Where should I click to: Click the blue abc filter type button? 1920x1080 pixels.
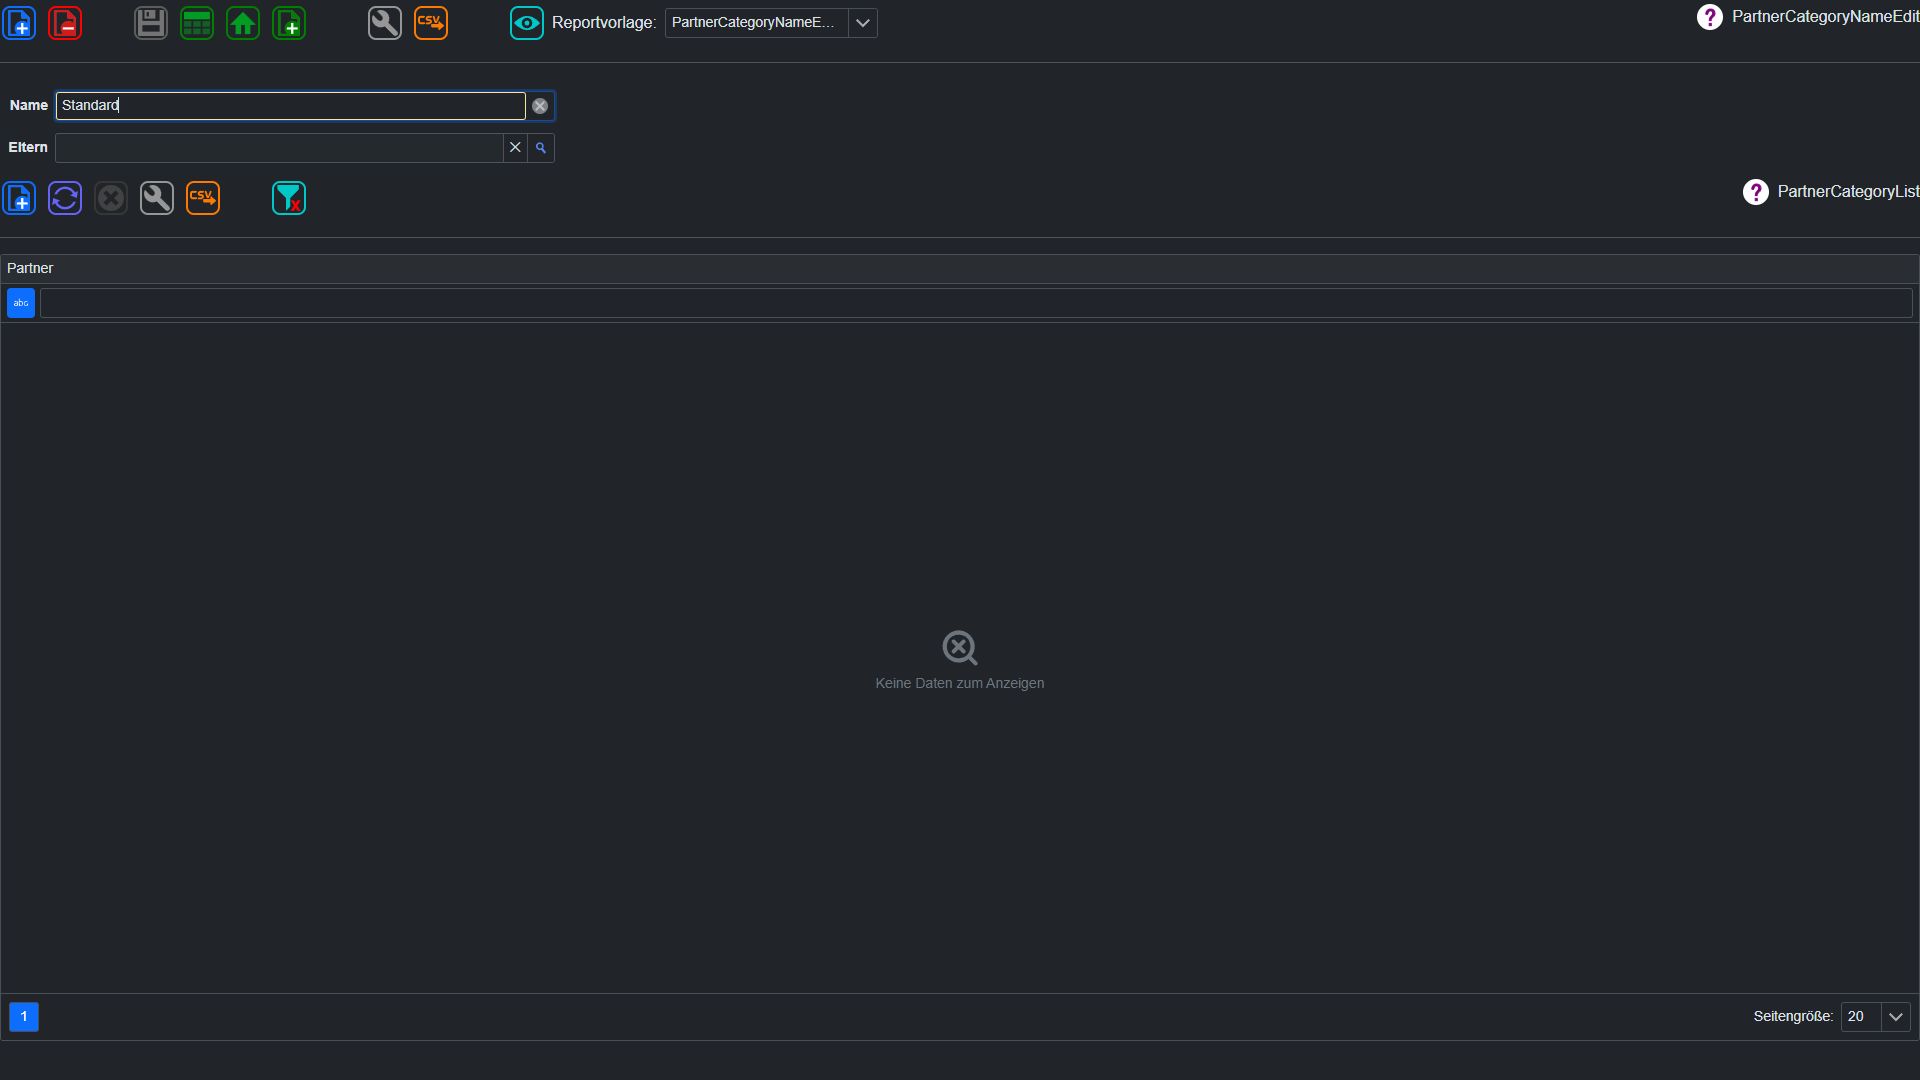pyautogui.click(x=21, y=303)
